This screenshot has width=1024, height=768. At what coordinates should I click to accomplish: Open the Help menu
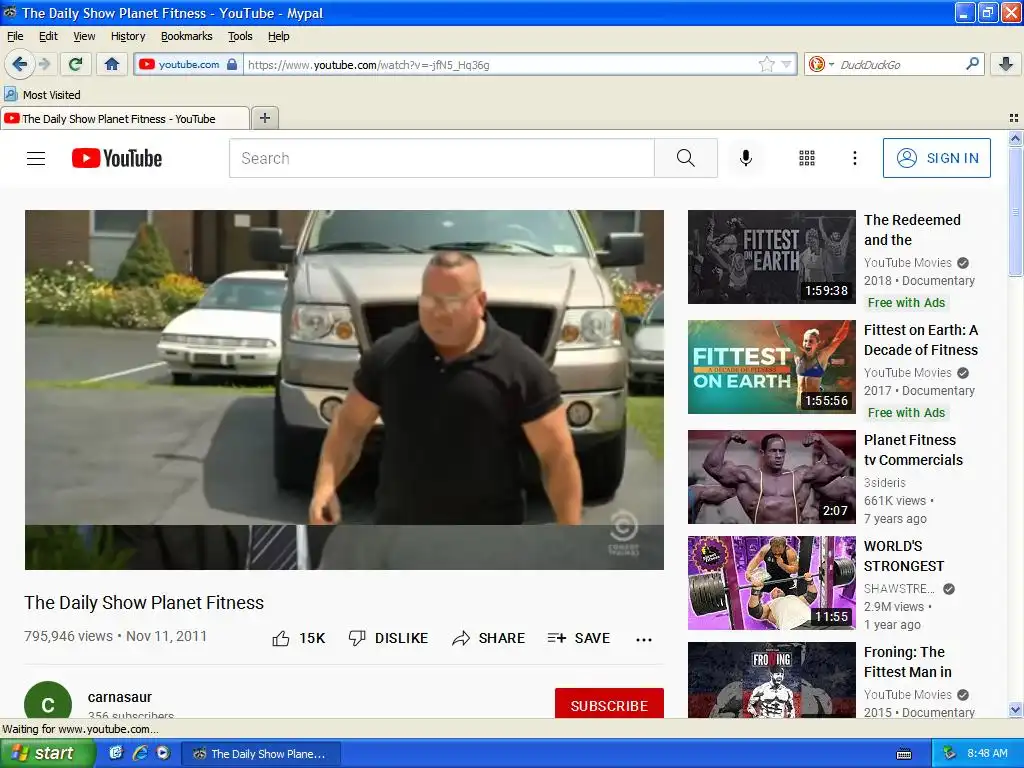[x=278, y=36]
